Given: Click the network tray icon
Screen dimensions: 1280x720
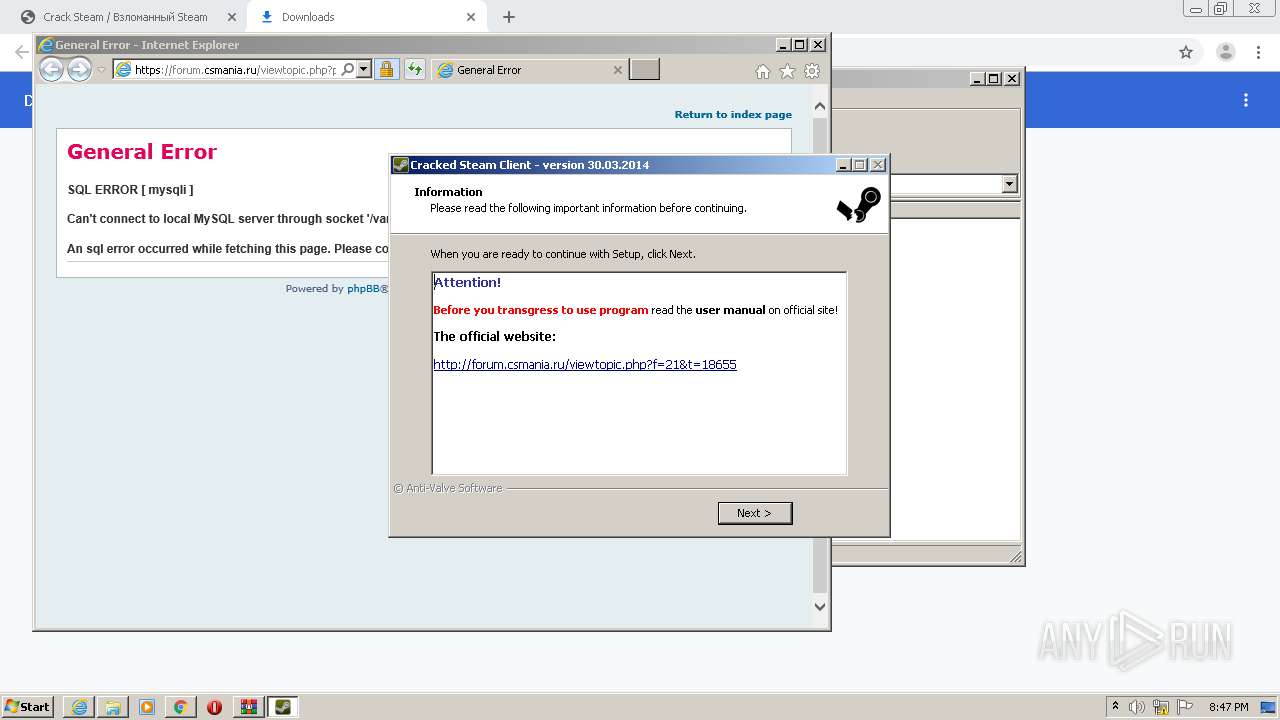Looking at the screenshot, I should (1161, 707).
